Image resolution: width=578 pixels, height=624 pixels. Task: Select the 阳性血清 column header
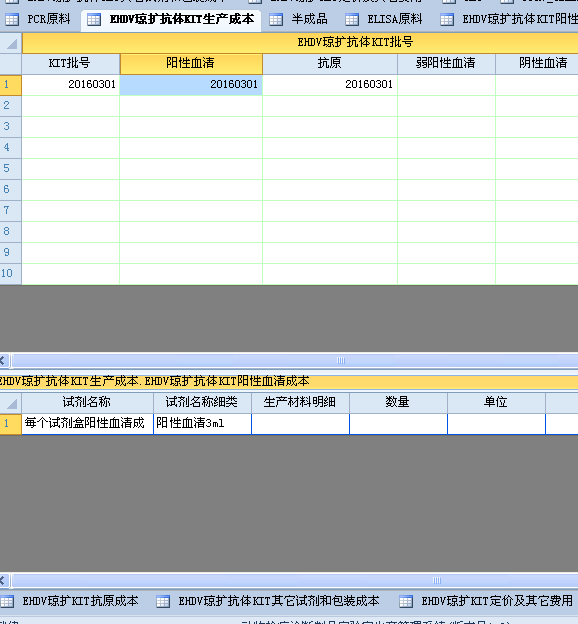click(191, 64)
